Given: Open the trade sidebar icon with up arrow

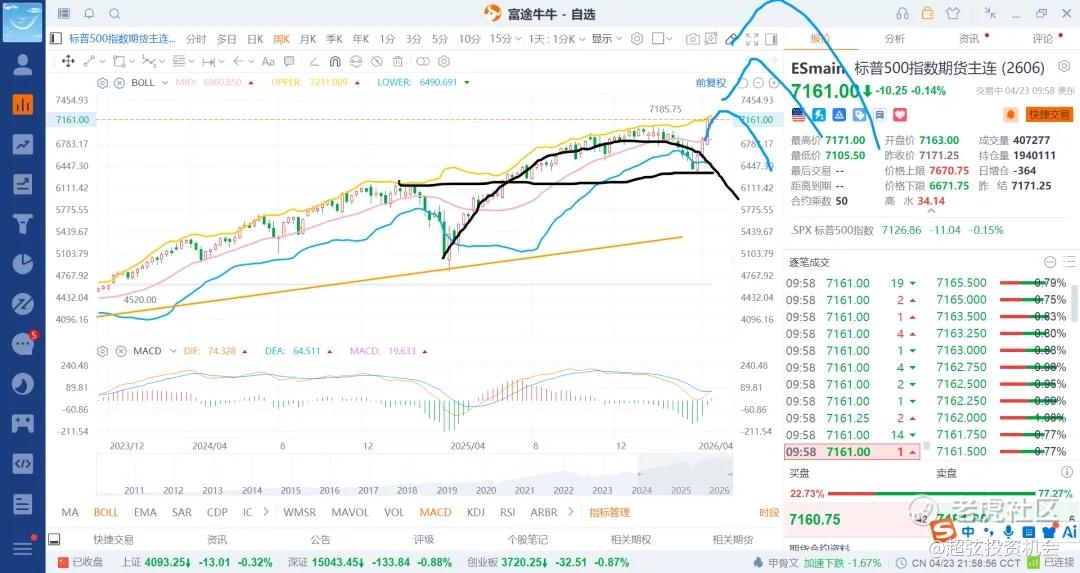Looking at the screenshot, I should pos(23,184).
